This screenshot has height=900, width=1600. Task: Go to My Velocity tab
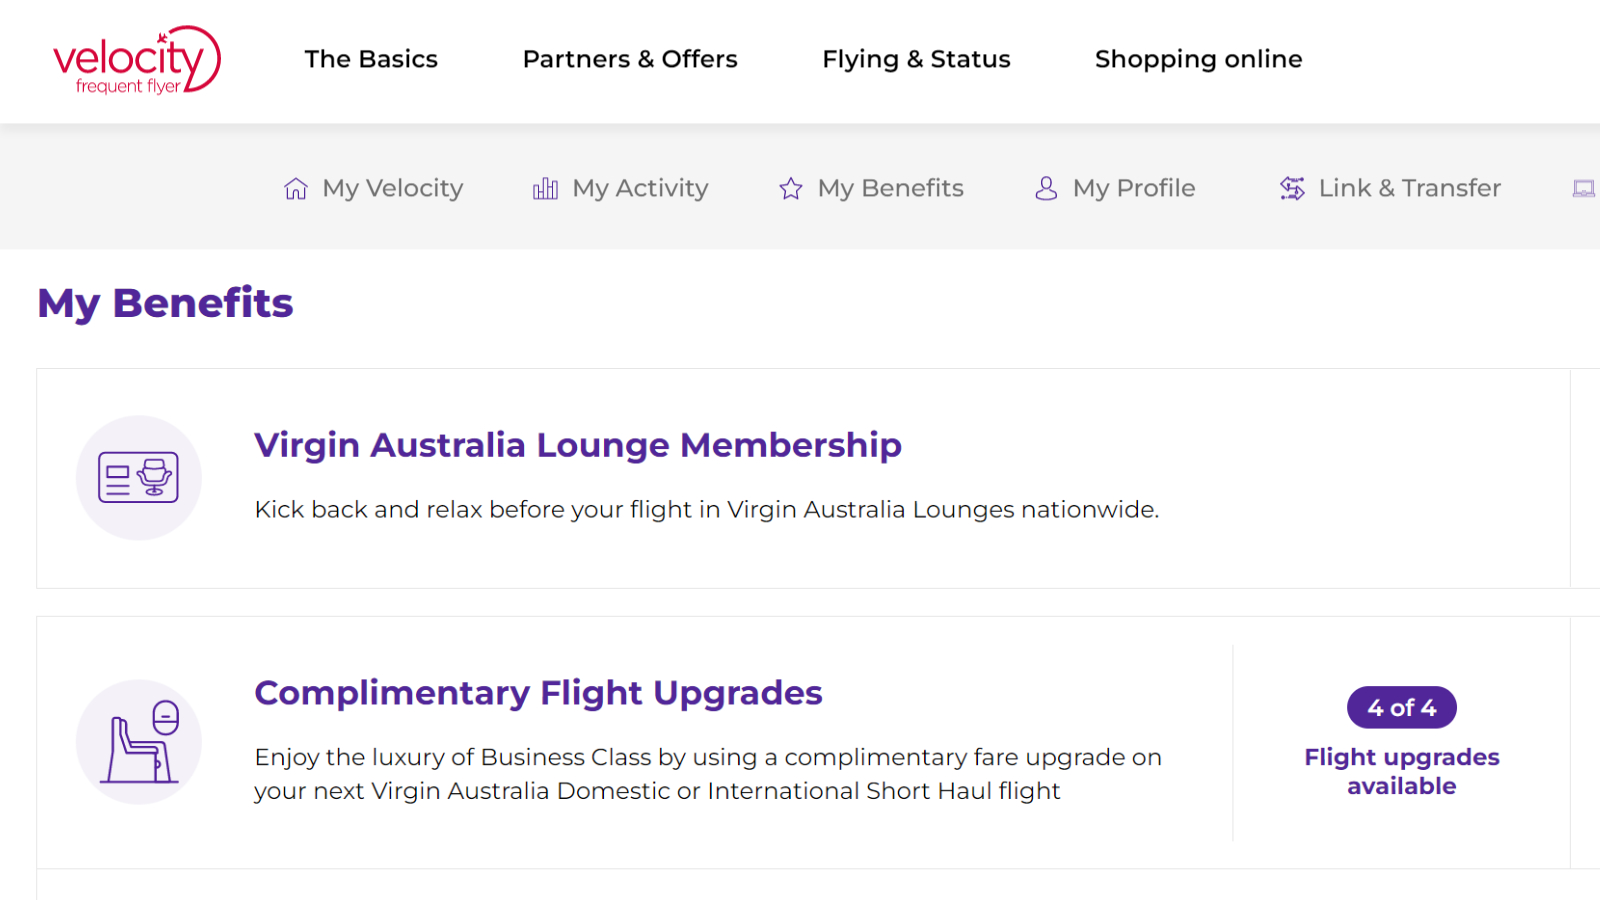[393, 188]
